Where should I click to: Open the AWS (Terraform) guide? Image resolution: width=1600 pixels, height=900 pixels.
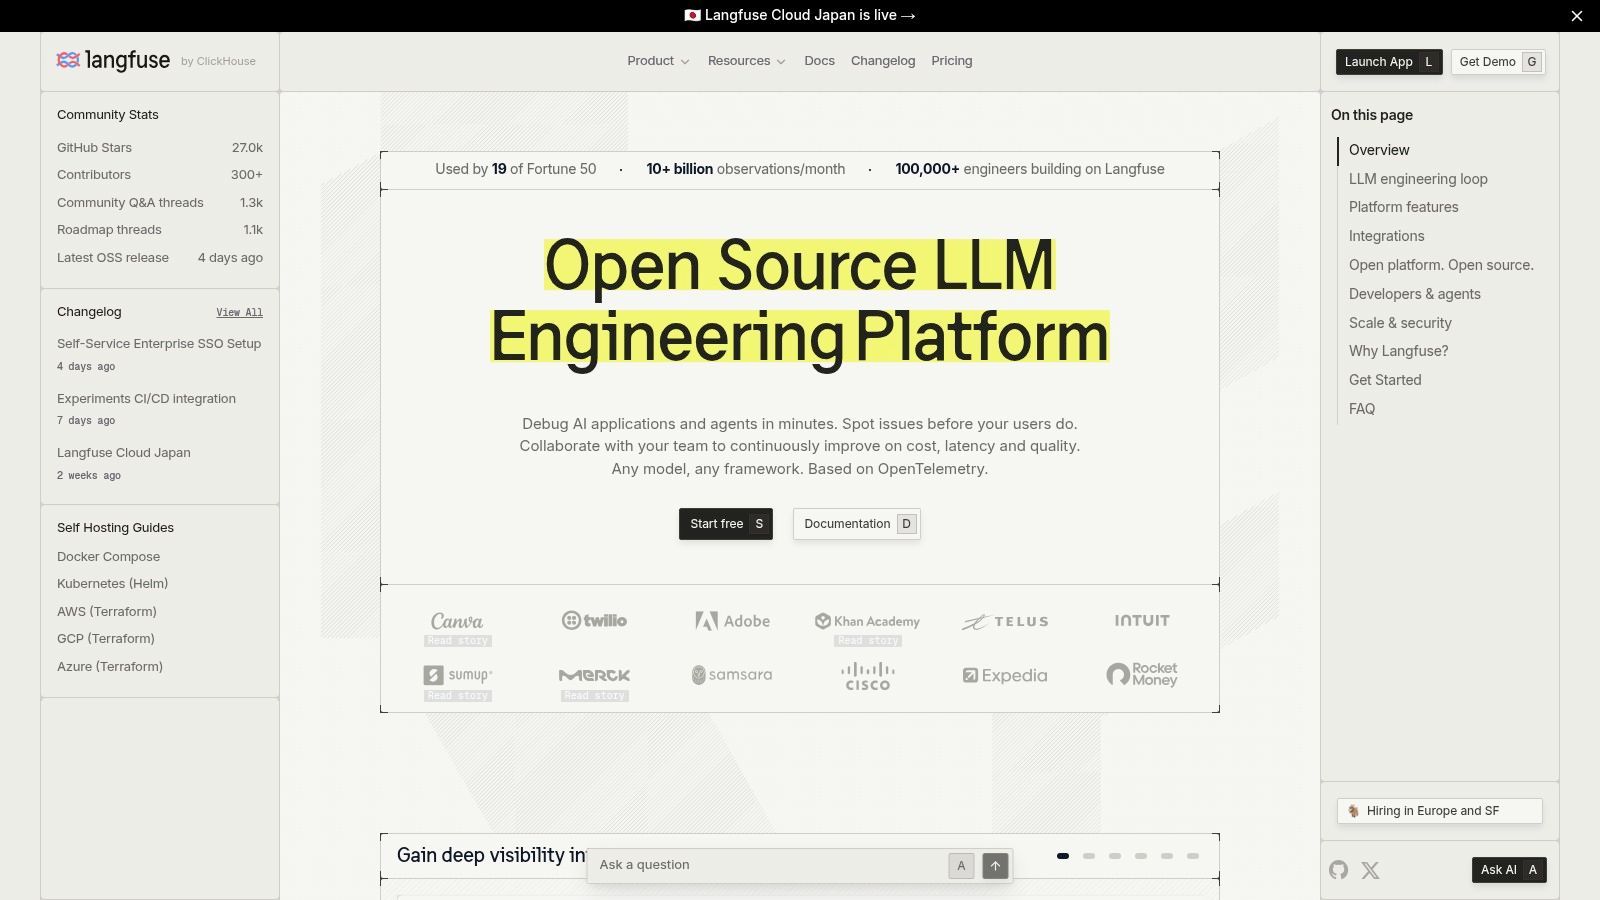(x=107, y=612)
